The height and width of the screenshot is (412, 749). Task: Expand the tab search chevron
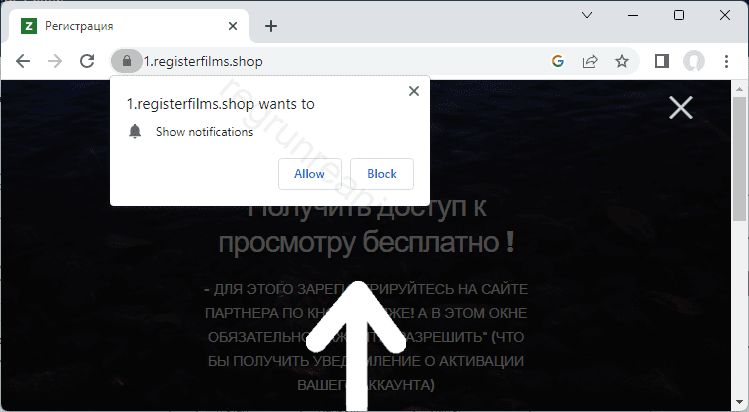tap(589, 15)
